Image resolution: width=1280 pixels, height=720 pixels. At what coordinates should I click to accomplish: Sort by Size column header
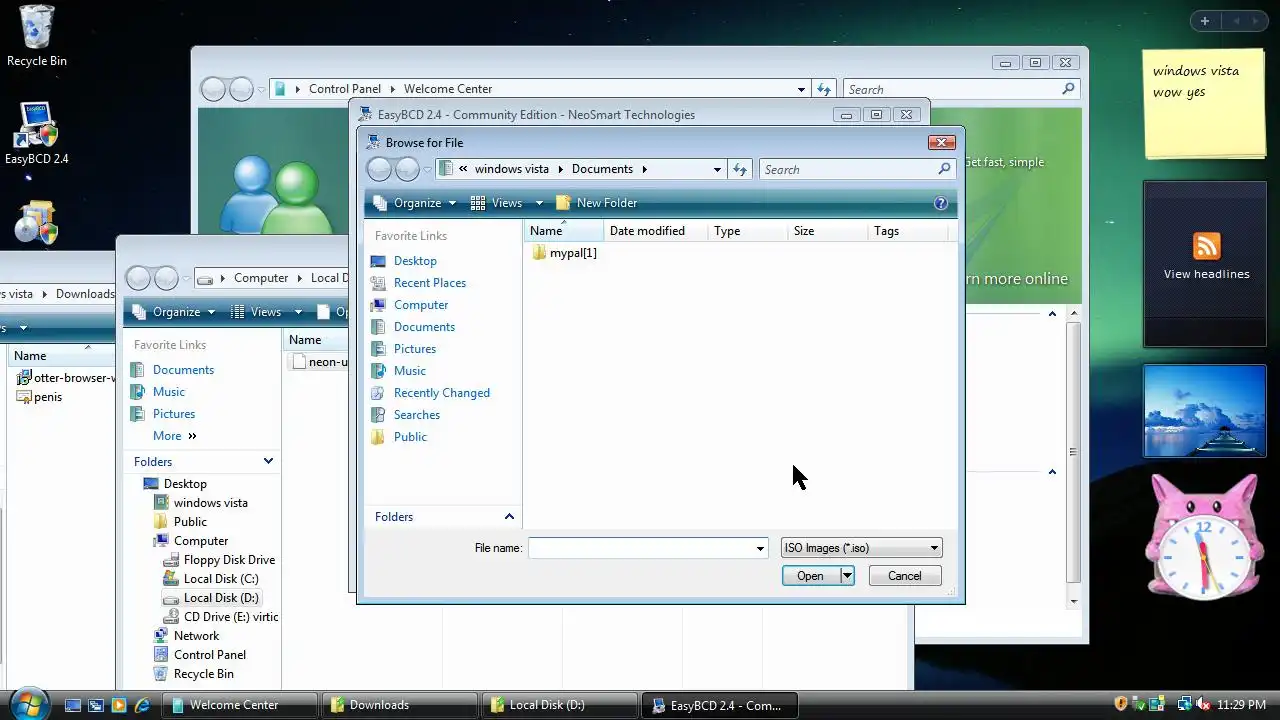(x=827, y=231)
